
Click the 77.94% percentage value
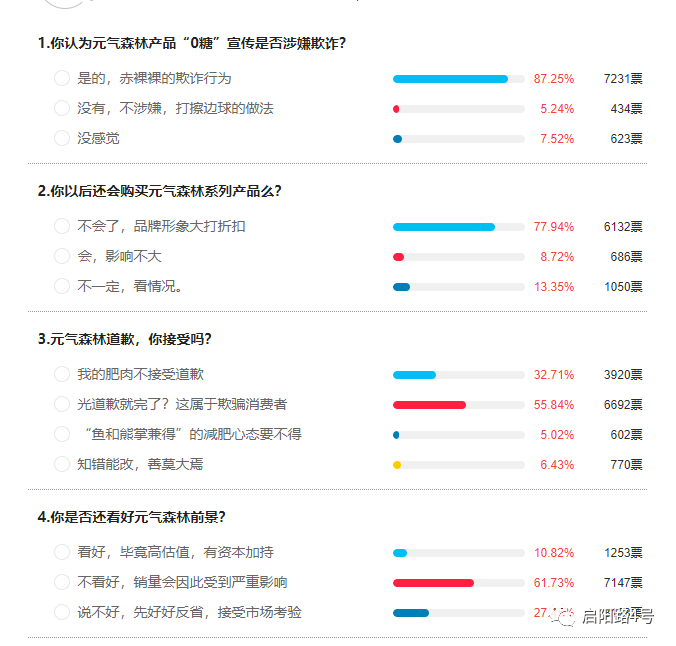pos(554,227)
